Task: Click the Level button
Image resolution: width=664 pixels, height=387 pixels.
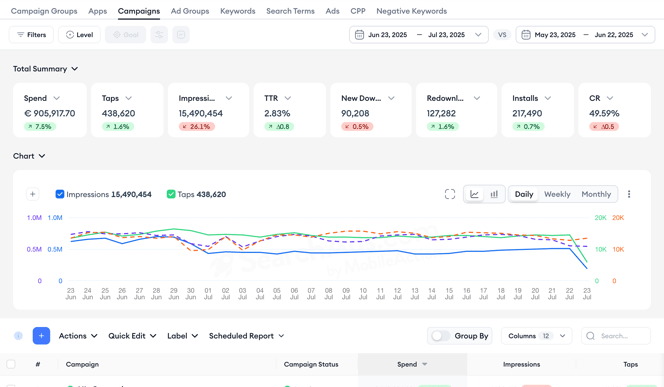Action: click(79, 35)
